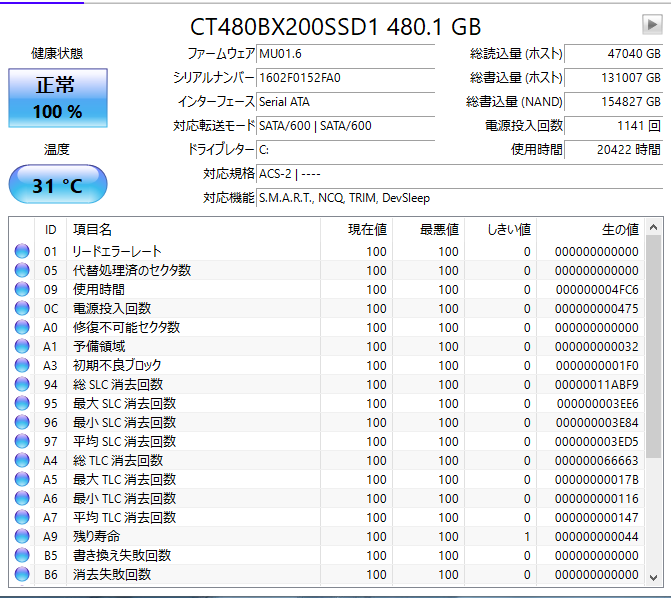
Task: Click raw value 0000000001F0
Action: tap(597, 366)
